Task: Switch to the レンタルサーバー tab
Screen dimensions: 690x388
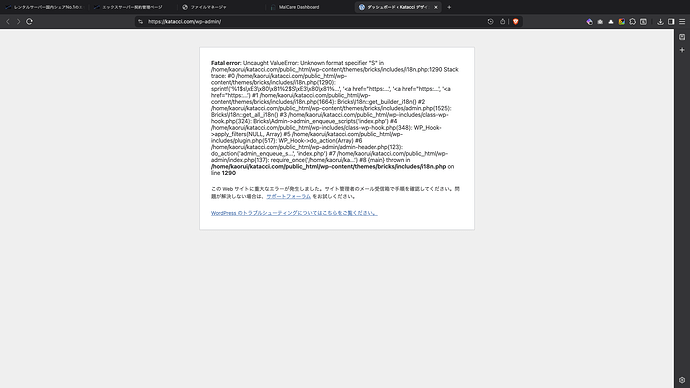Action: [x=44, y=7]
